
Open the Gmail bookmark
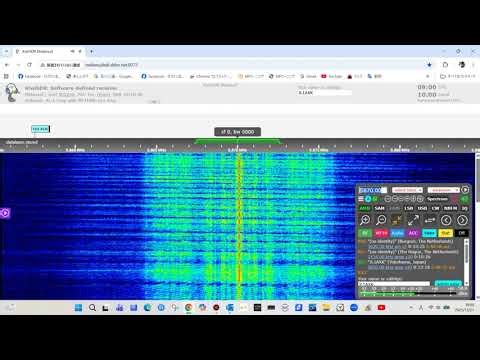pos(308,76)
